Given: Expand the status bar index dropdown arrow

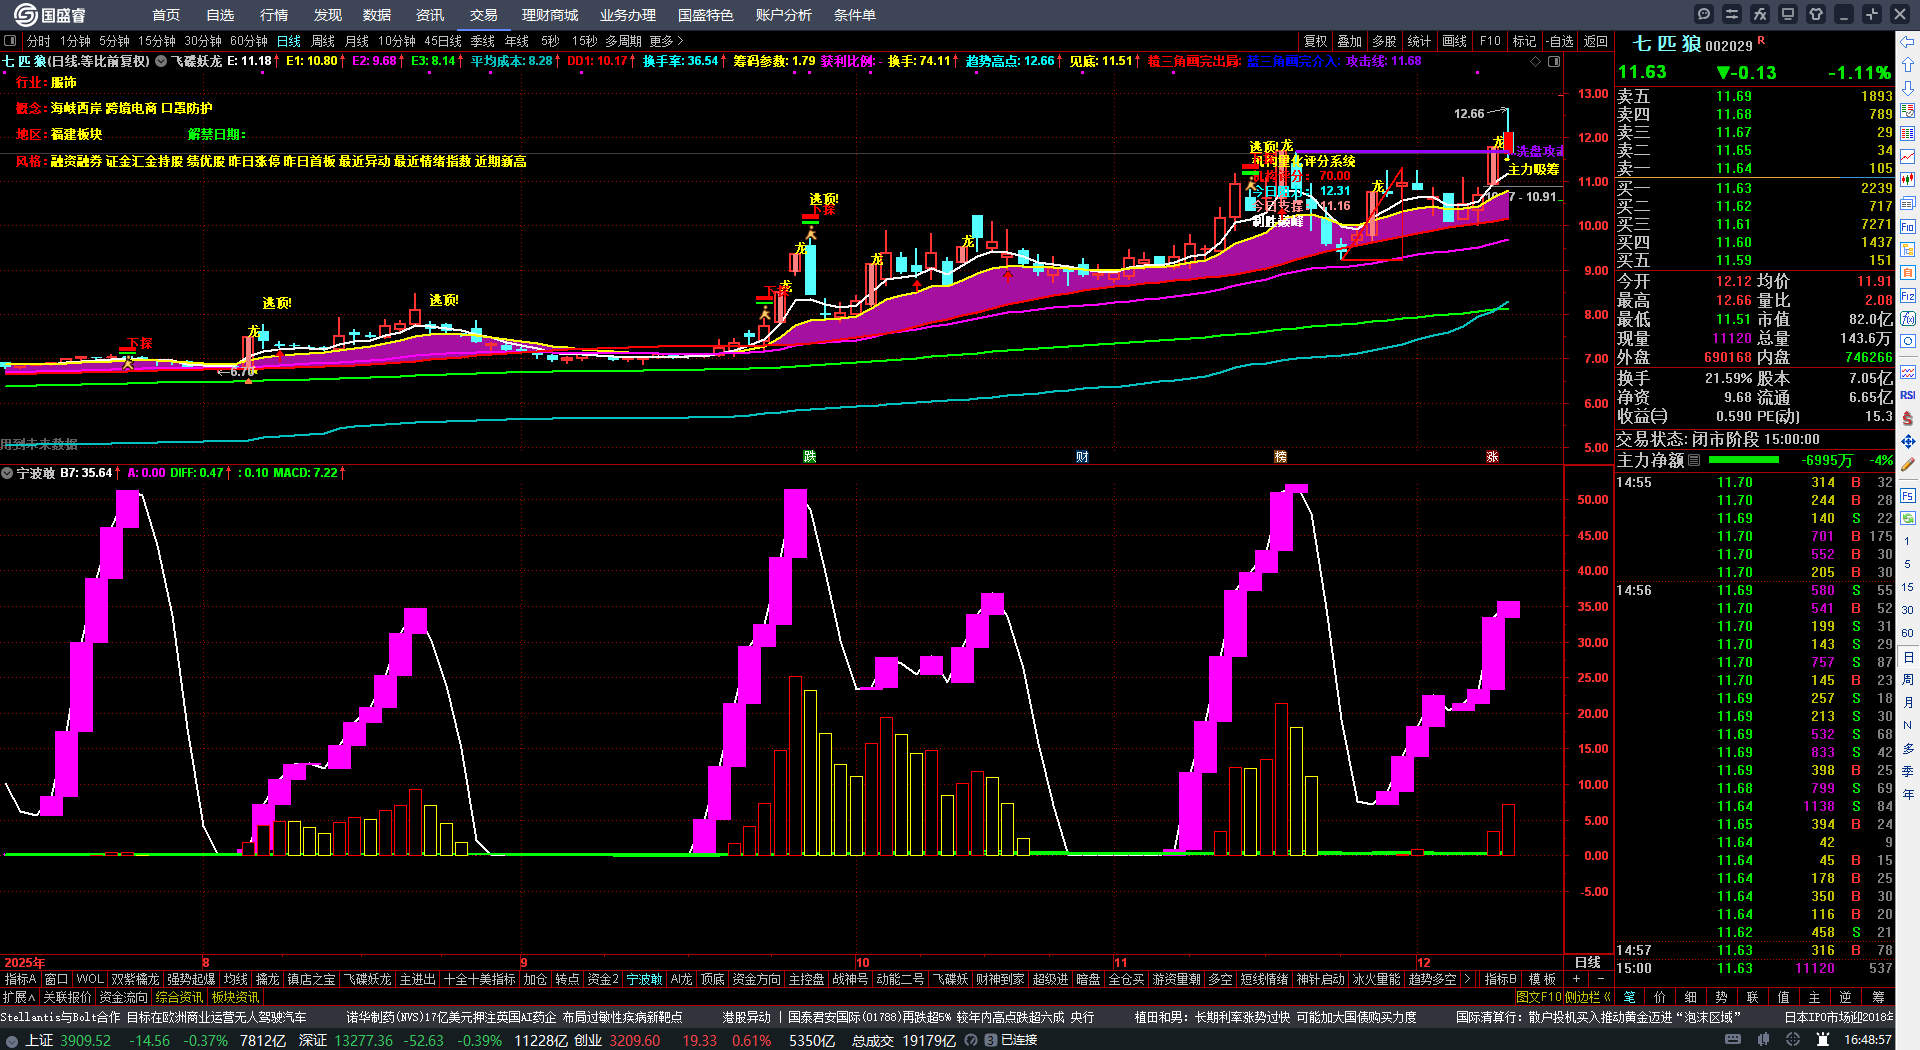Looking at the screenshot, I should [x=12, y=1041].
